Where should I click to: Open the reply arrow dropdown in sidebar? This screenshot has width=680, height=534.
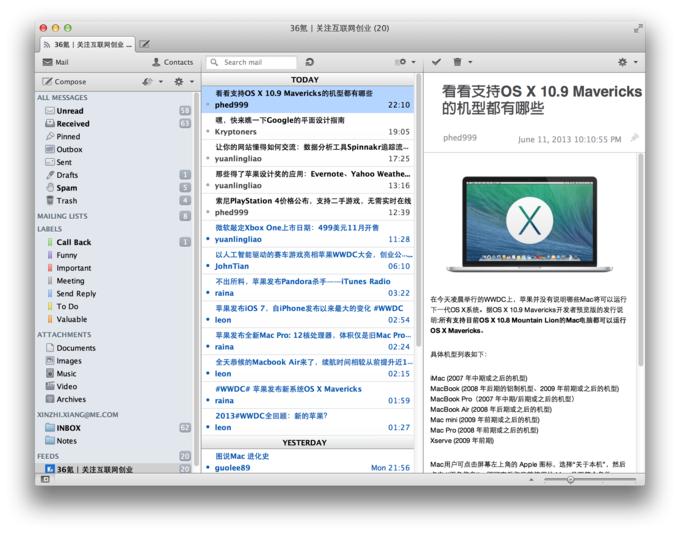tap(152, 82)
